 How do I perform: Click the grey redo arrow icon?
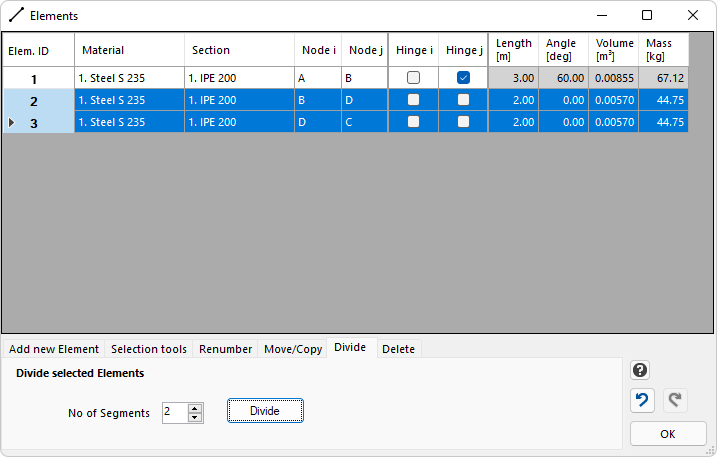click(675, 400)
